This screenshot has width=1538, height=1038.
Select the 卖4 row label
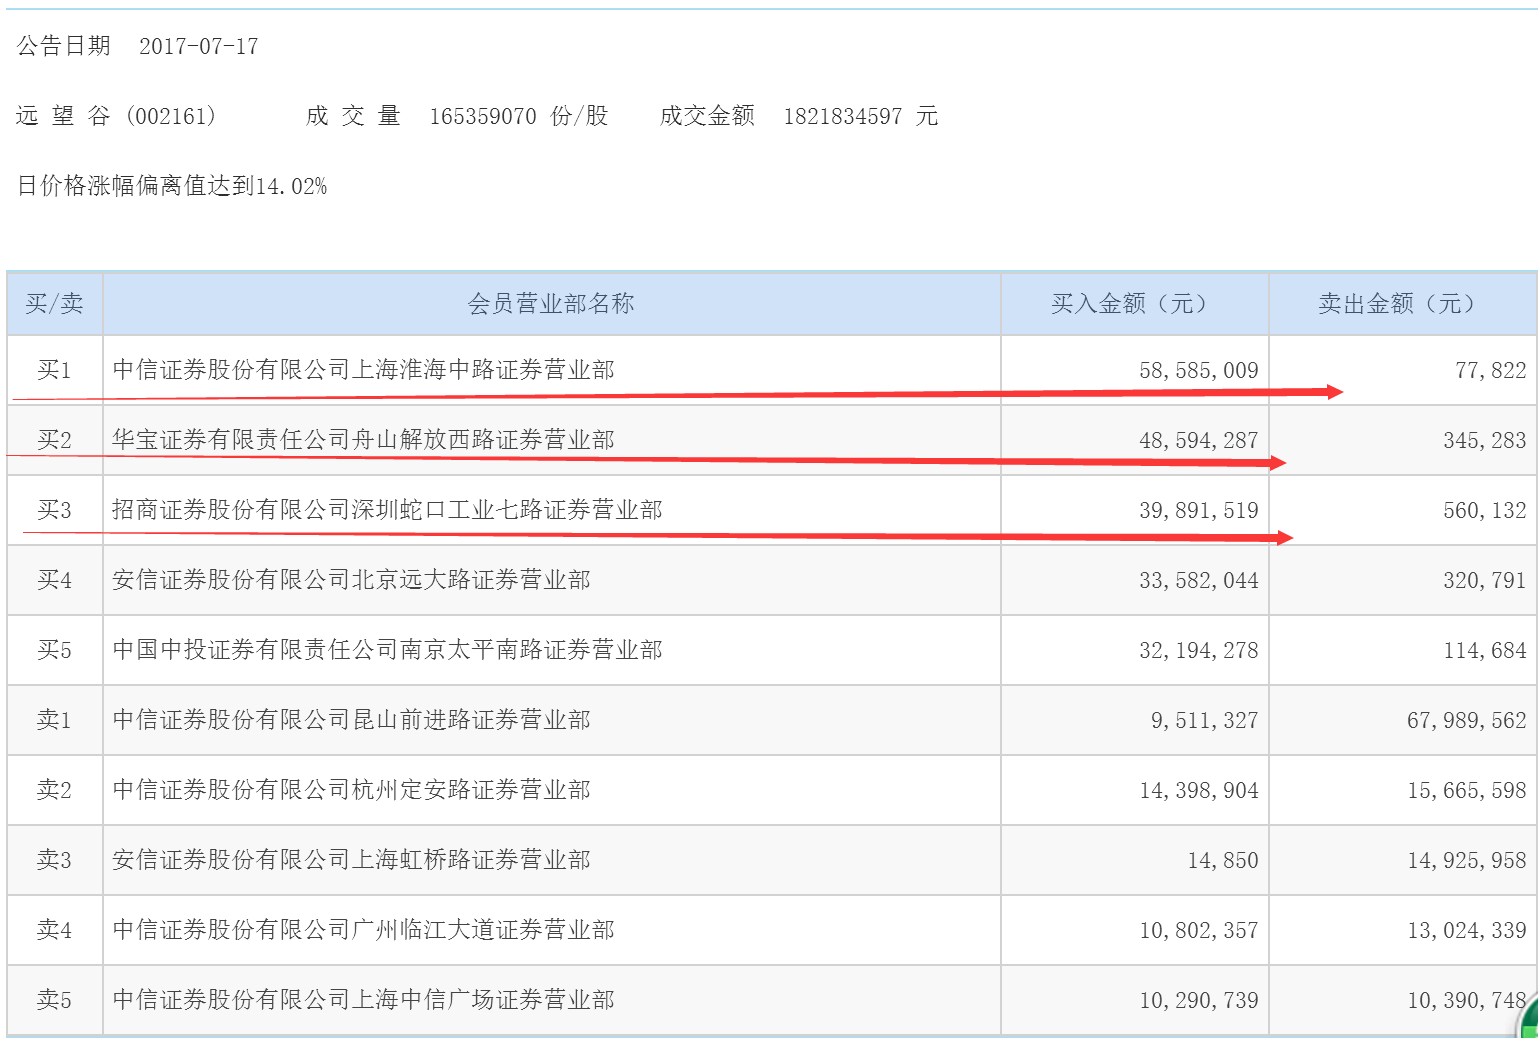coord(54,930)
